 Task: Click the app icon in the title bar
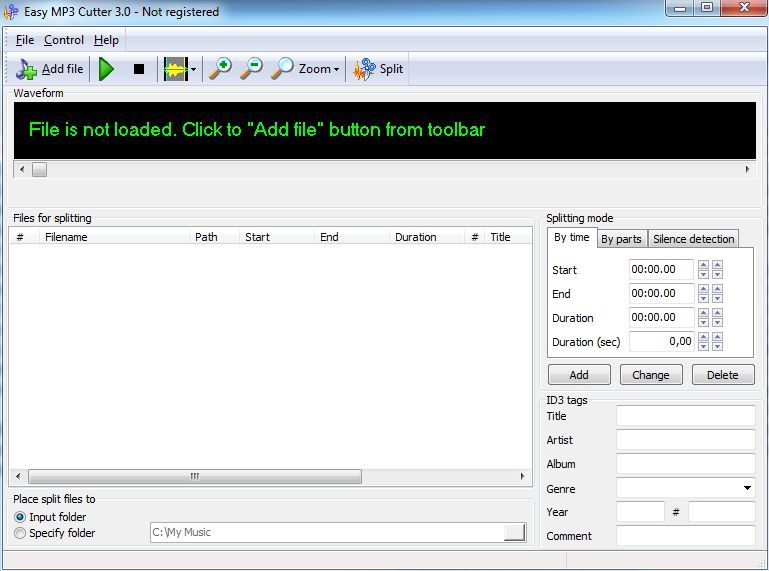point(11,12)
